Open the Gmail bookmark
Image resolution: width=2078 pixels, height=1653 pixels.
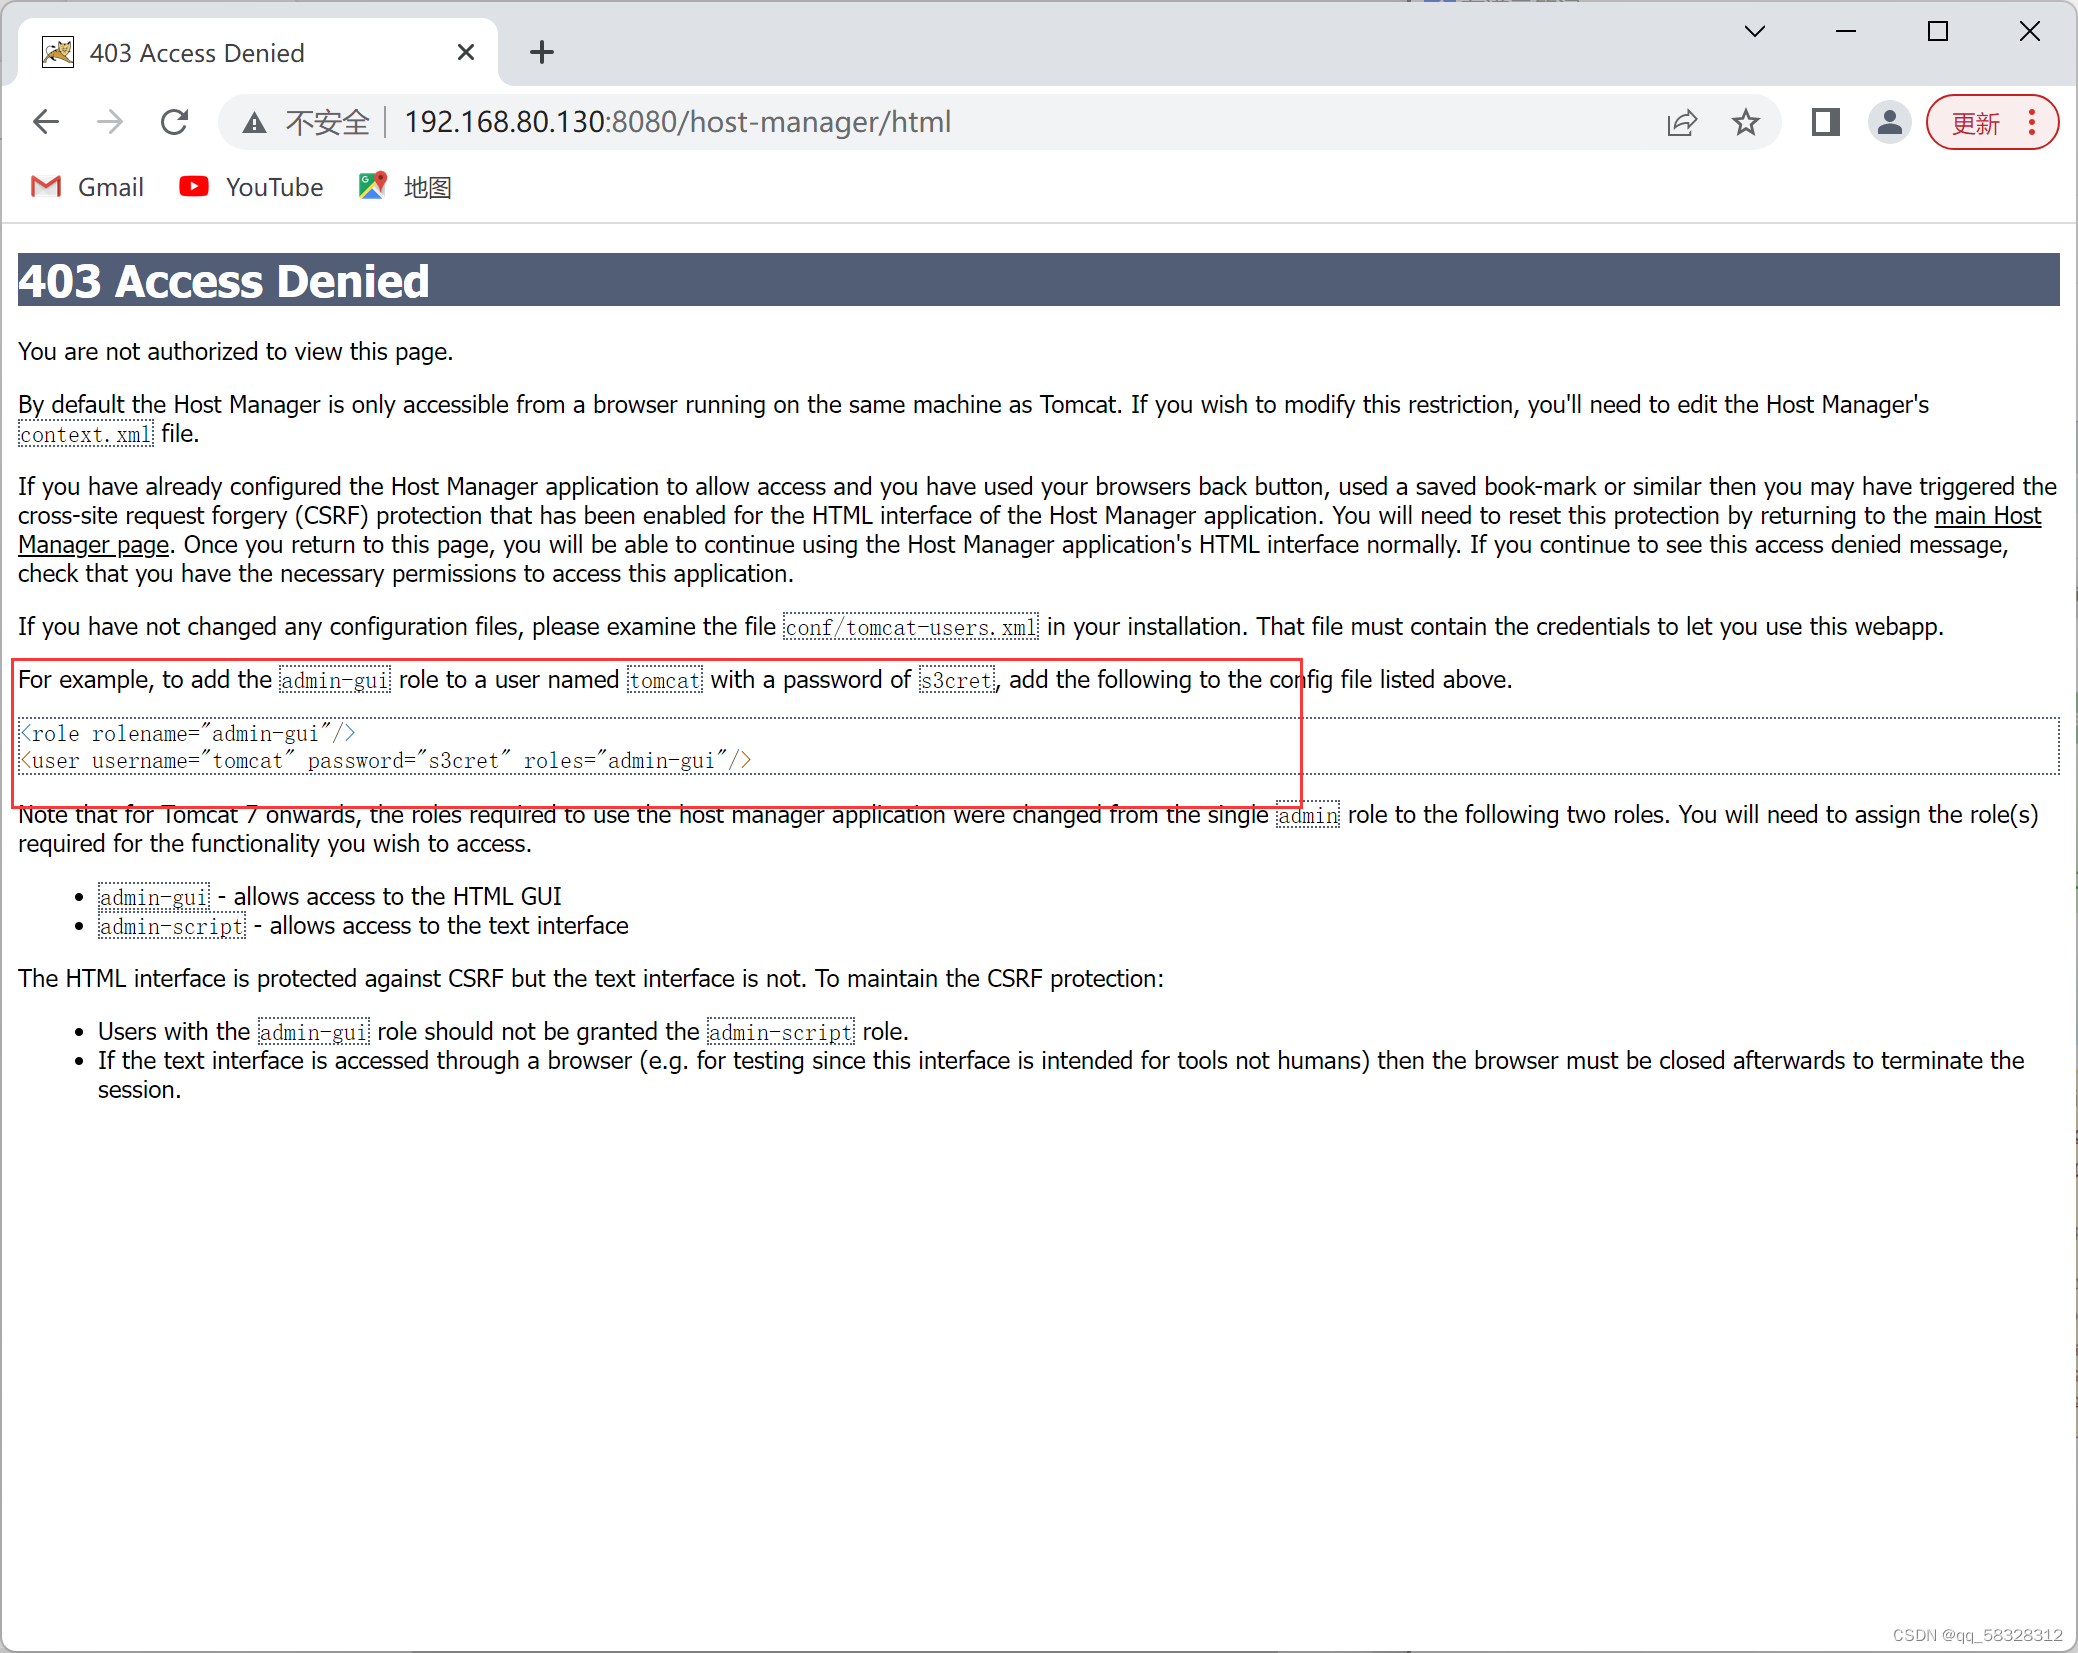(88, 187)
